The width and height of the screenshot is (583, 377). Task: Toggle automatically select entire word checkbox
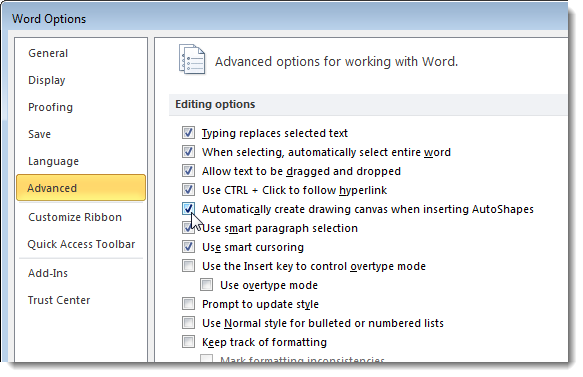188,152
